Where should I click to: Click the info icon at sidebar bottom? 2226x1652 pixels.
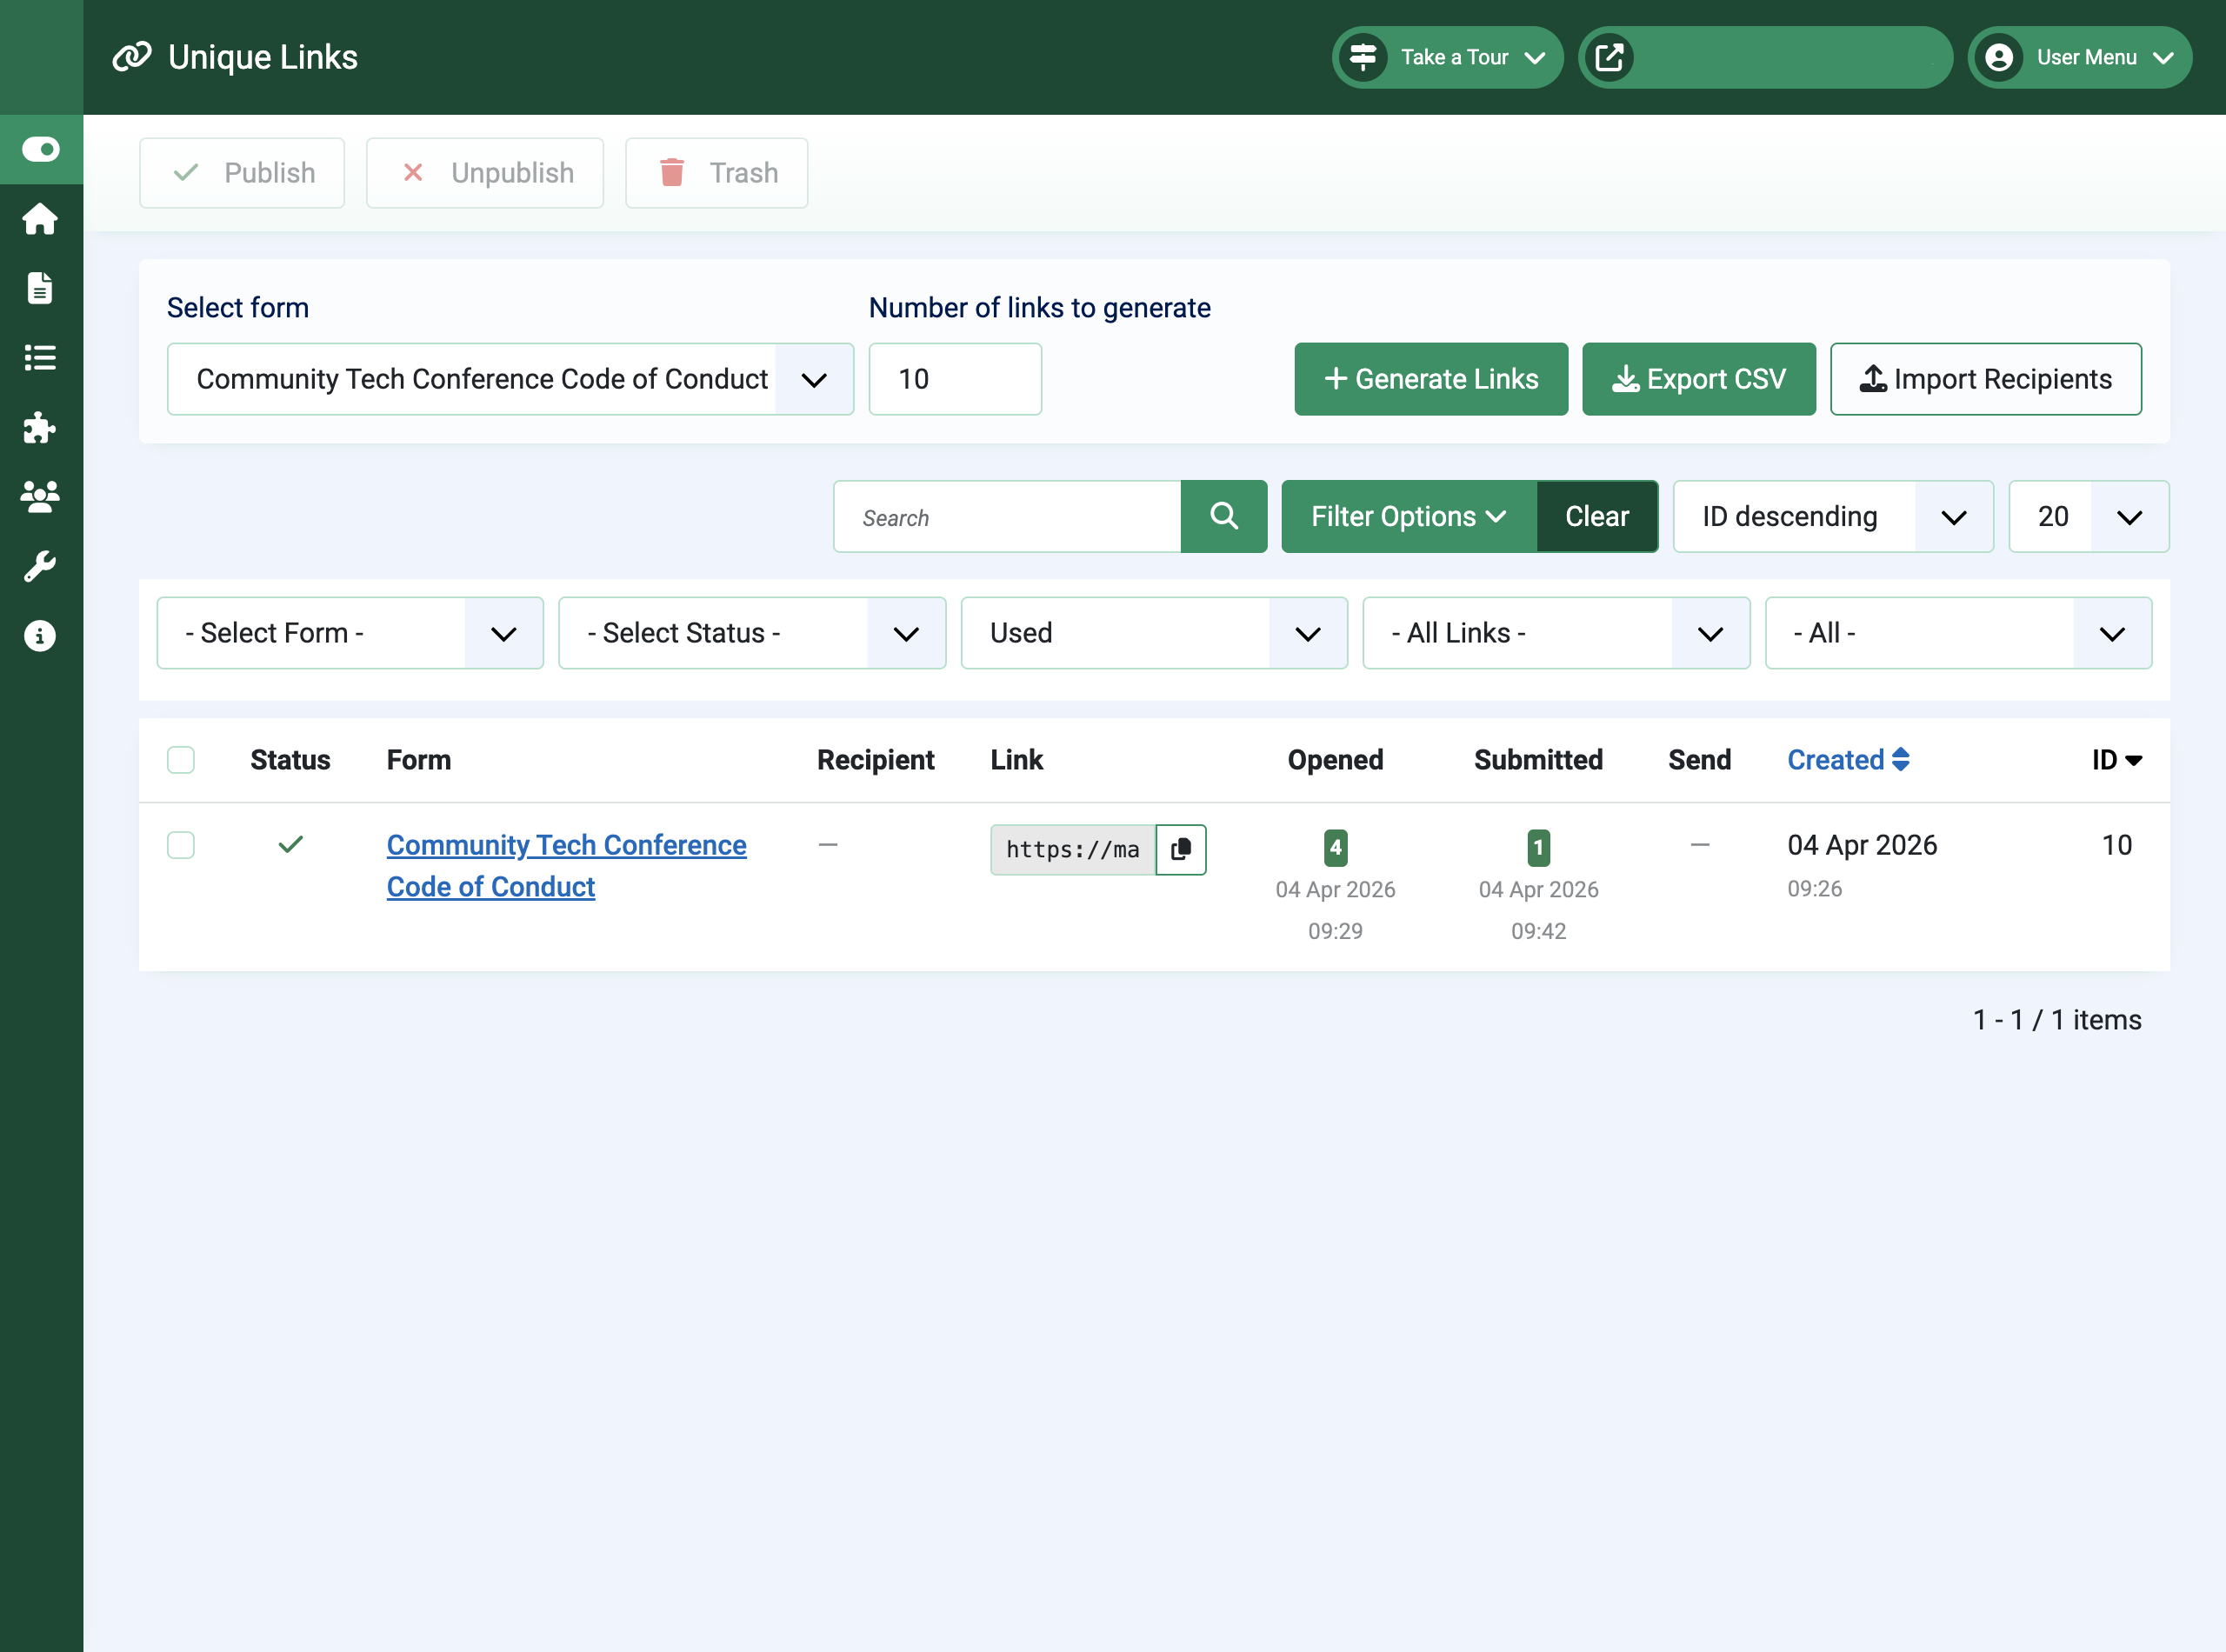40,635
